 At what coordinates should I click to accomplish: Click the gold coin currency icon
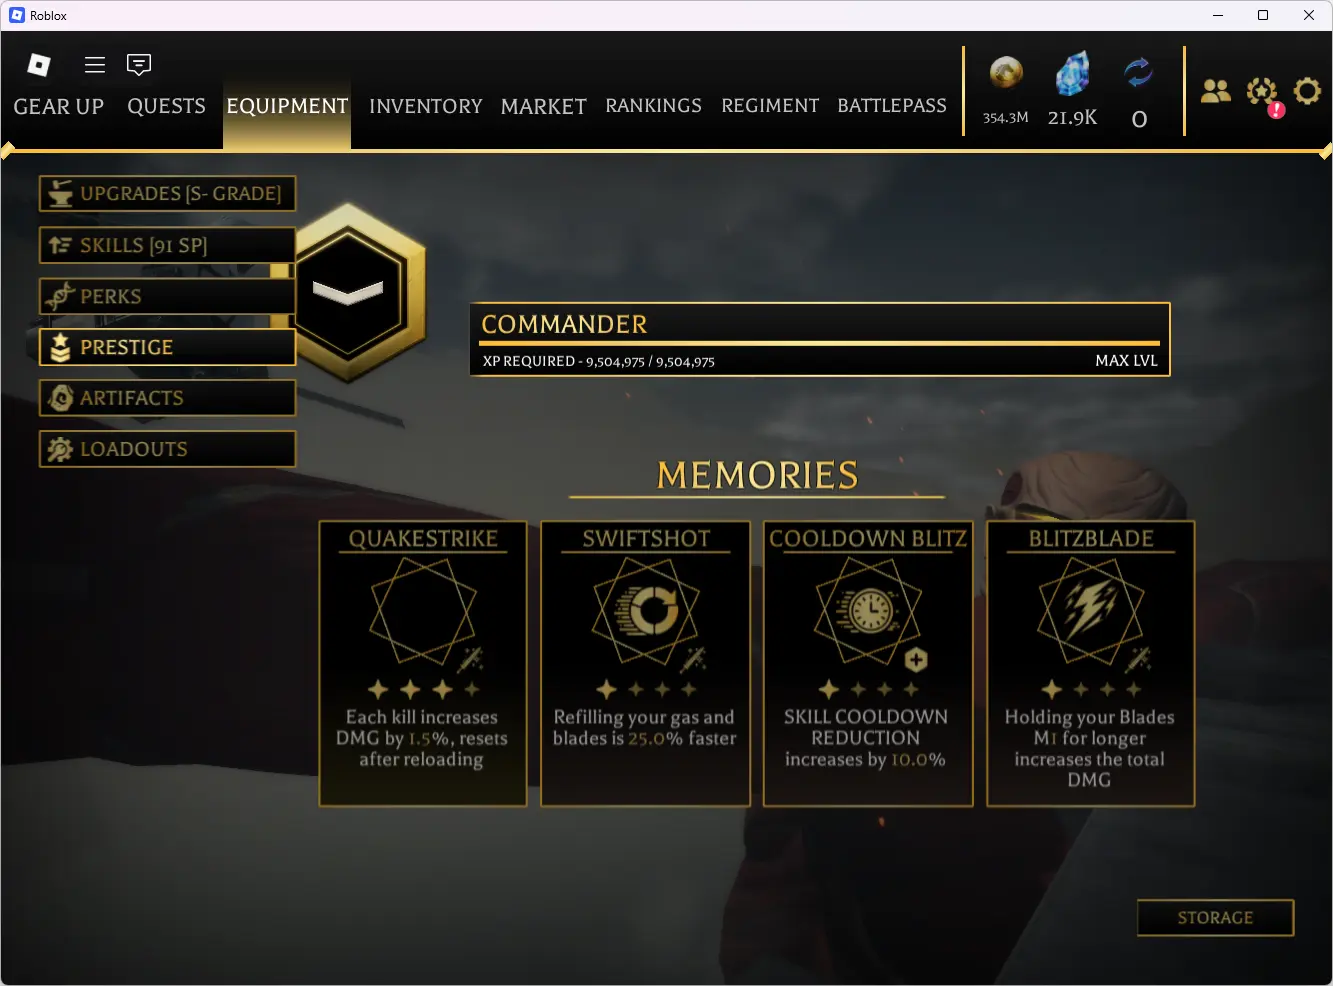point(1006,73)
